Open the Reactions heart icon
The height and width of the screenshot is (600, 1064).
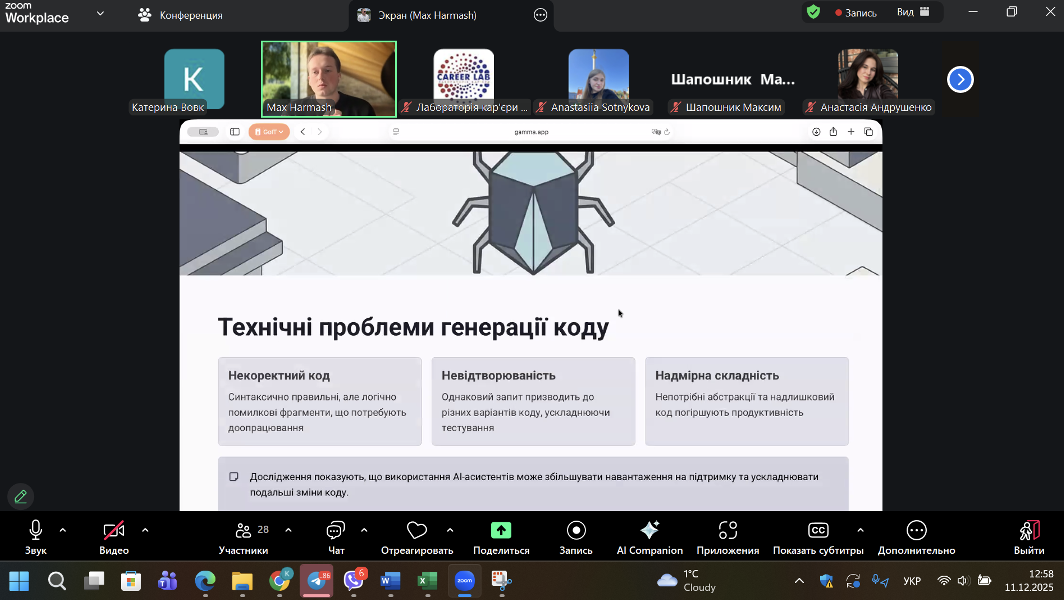pos(417,531)
